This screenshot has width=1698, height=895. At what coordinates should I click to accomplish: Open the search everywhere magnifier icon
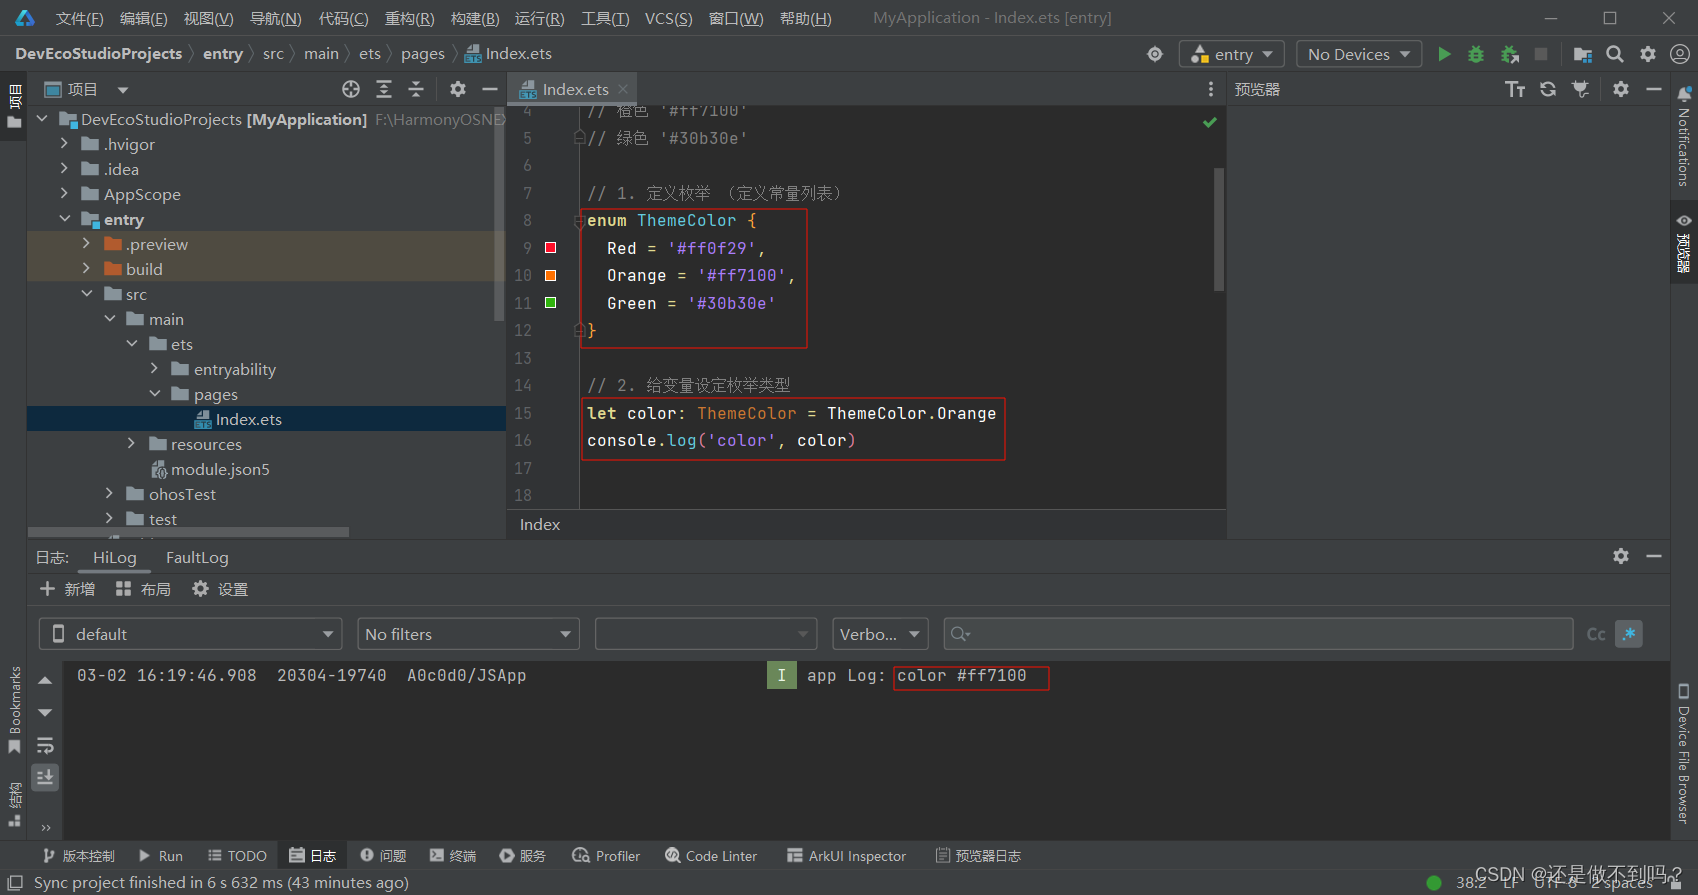point(1615,54)
